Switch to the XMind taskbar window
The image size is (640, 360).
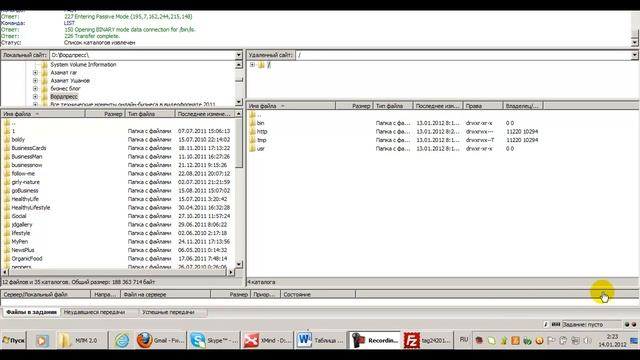(x=267, y=340)
